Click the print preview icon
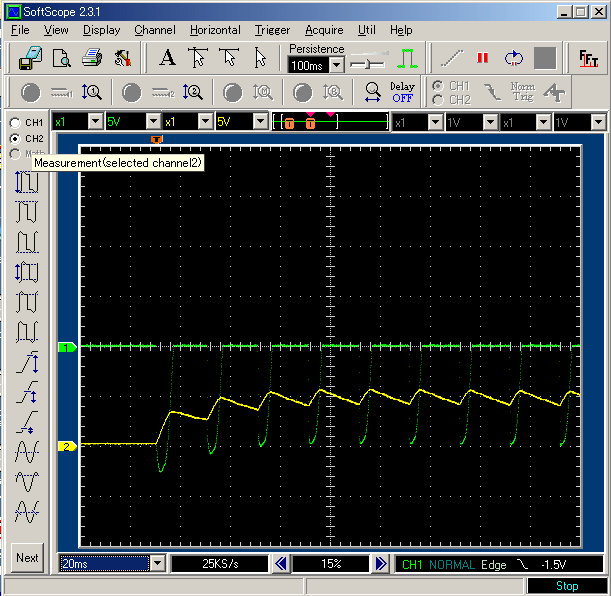The height and width of the screenshot is (596, 611). click(61, 58)
